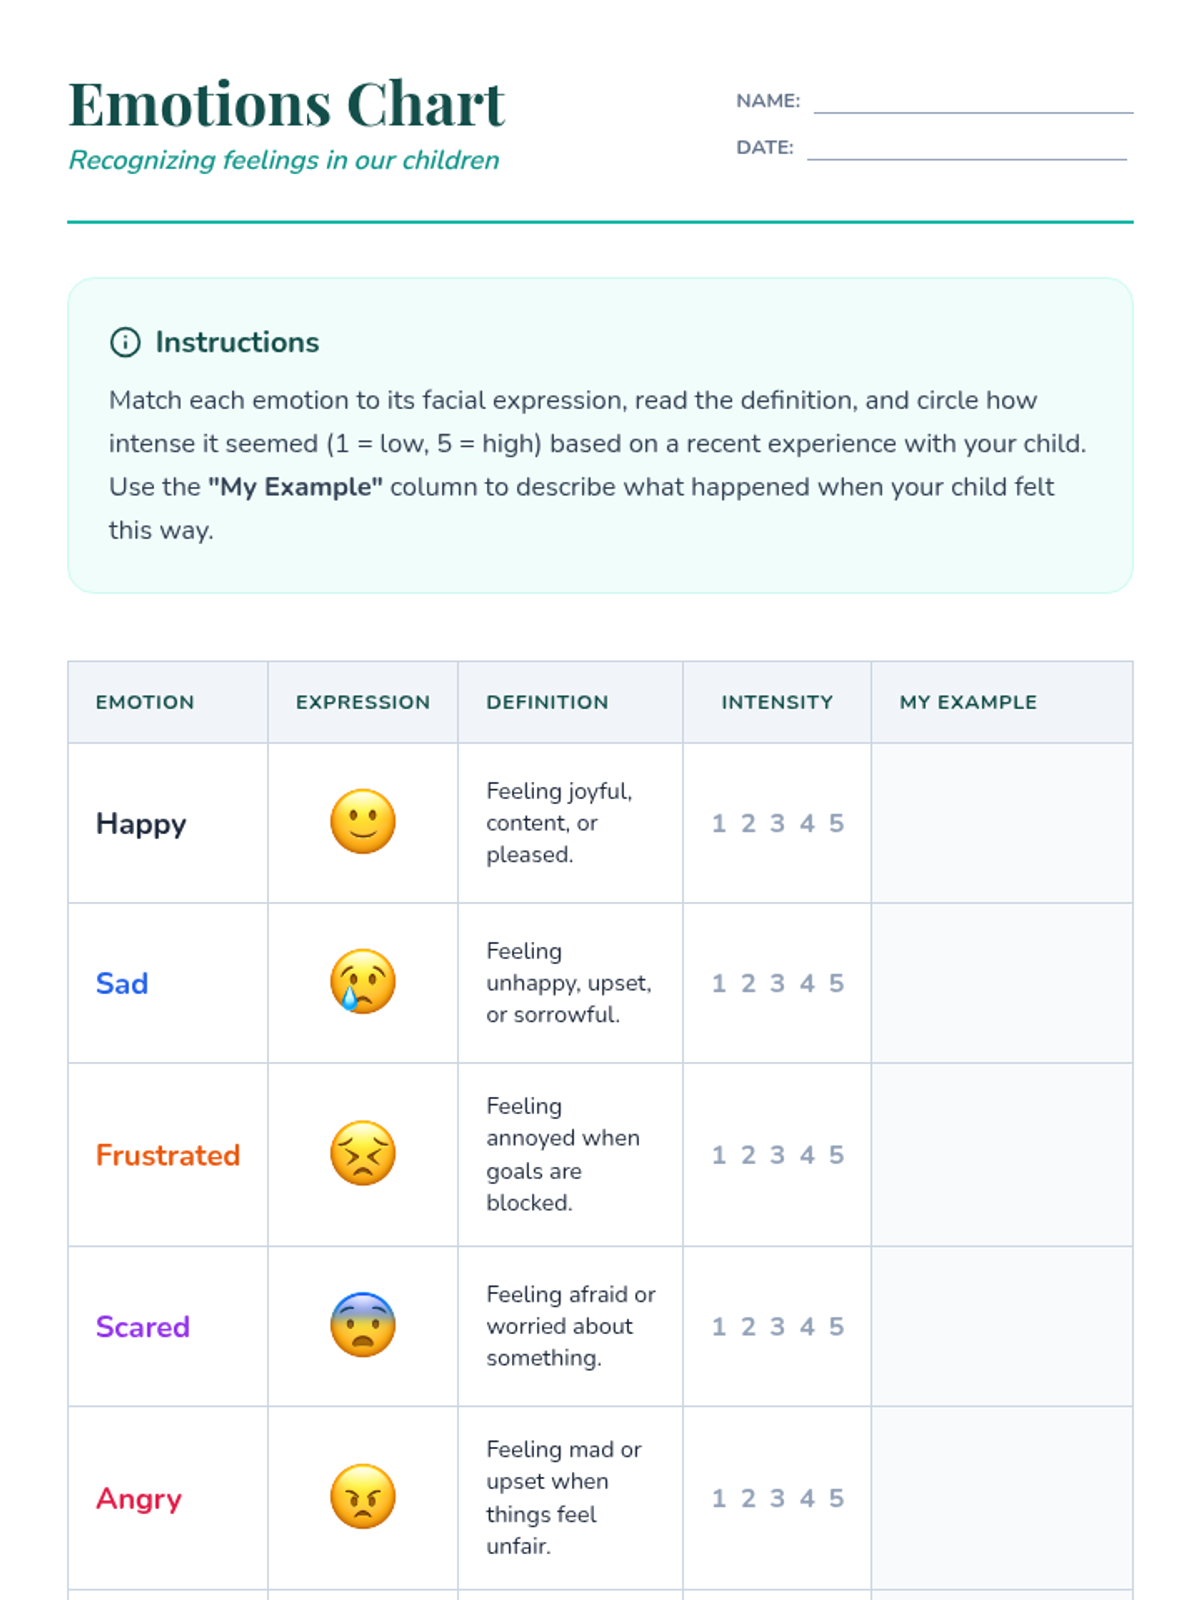
Task: Select intensity 2 for Happy
Action: click(x=748, y=823)
